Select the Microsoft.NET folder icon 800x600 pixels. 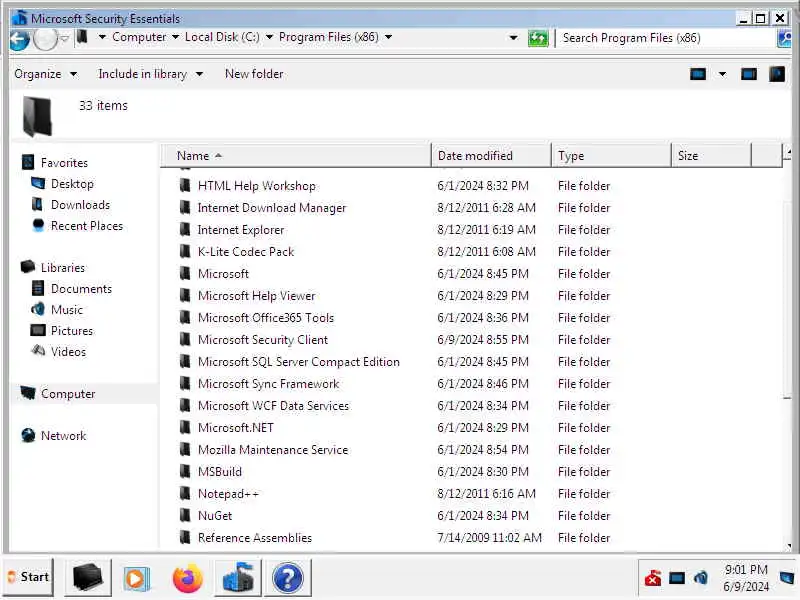pos(185,427)
